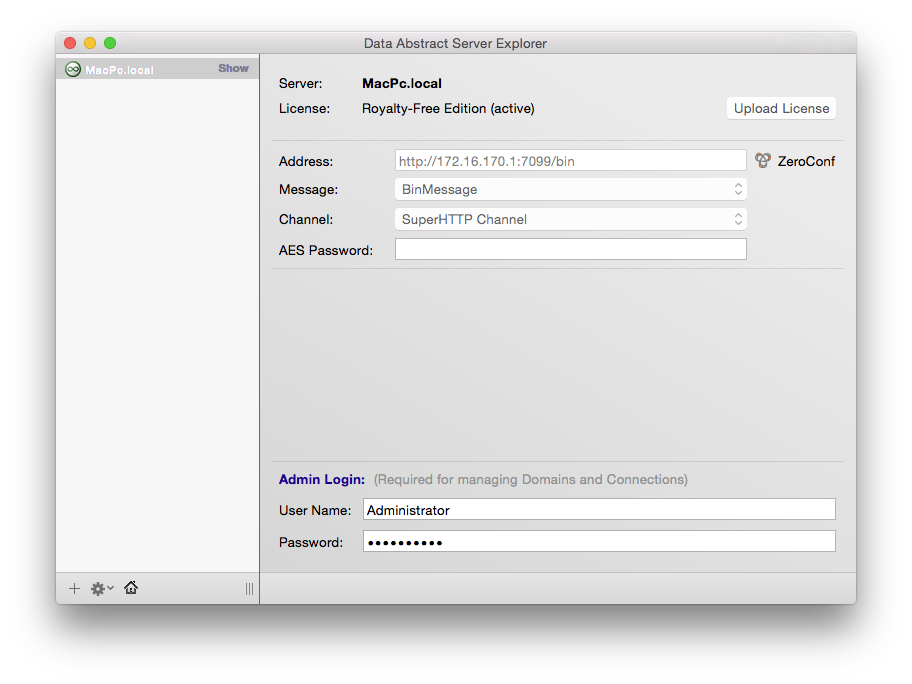This screenshot has height=684, width=912.
Task: Open the Channel type dropdown
Action: [x=571, y=219]
